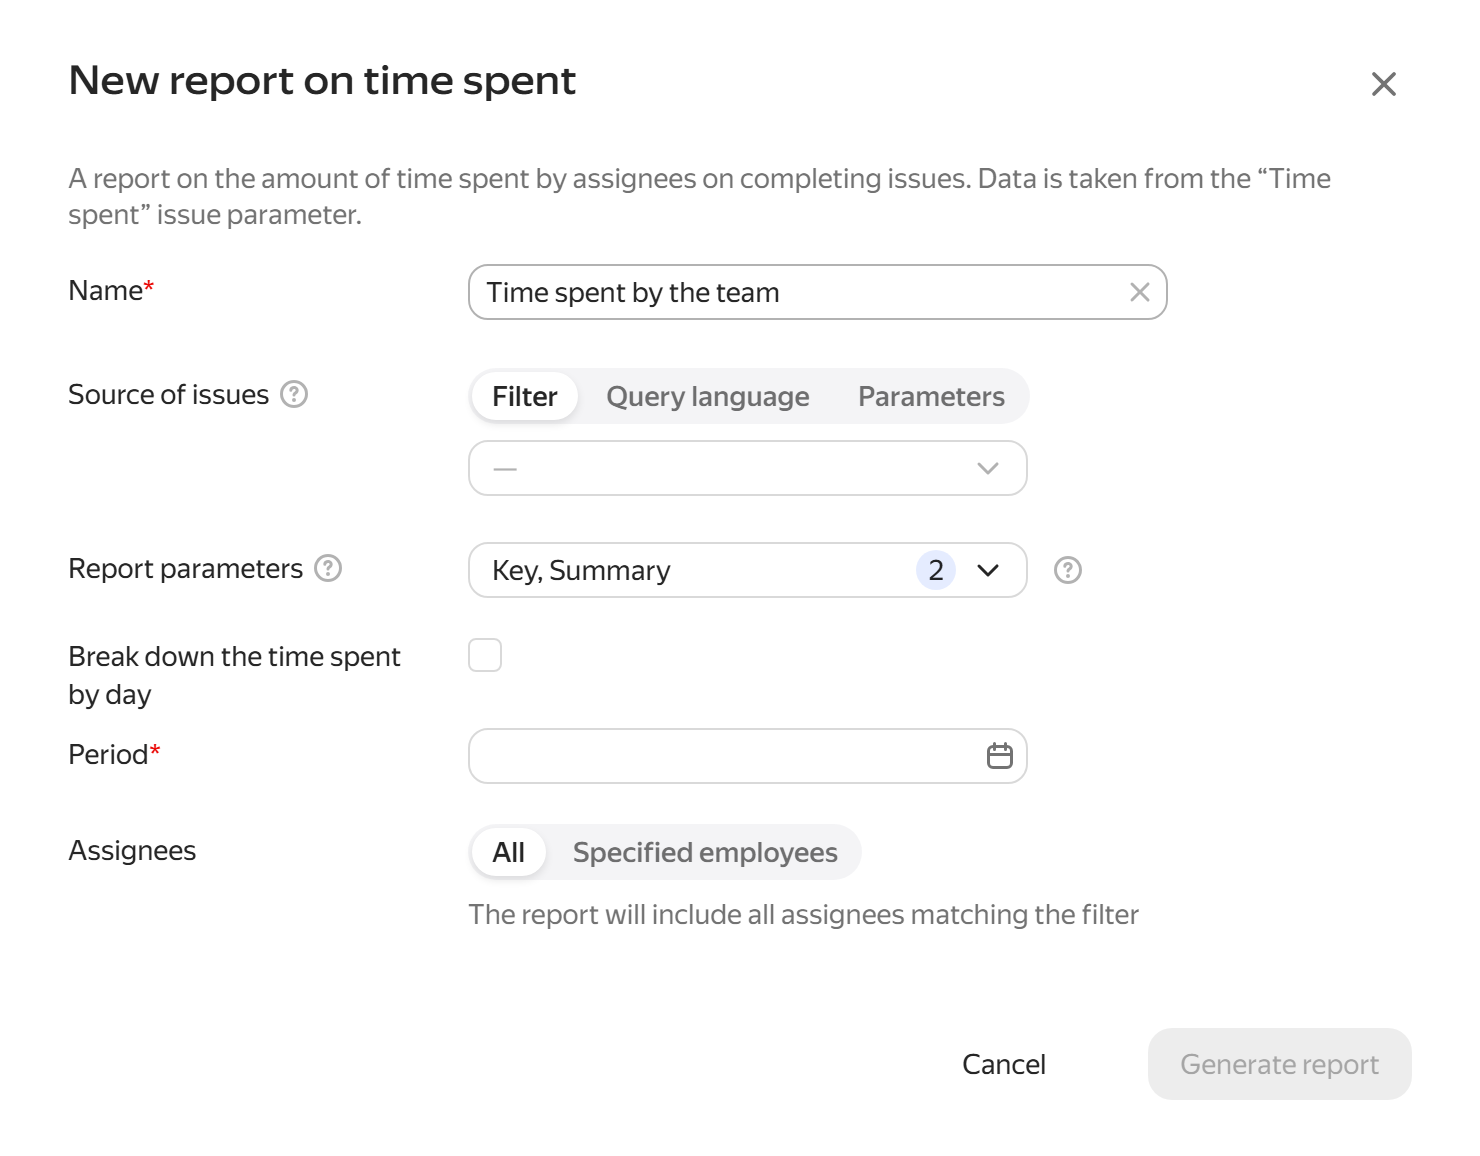
Task: Open the Period calendar picker icon
Action: tap(1000, 756)
